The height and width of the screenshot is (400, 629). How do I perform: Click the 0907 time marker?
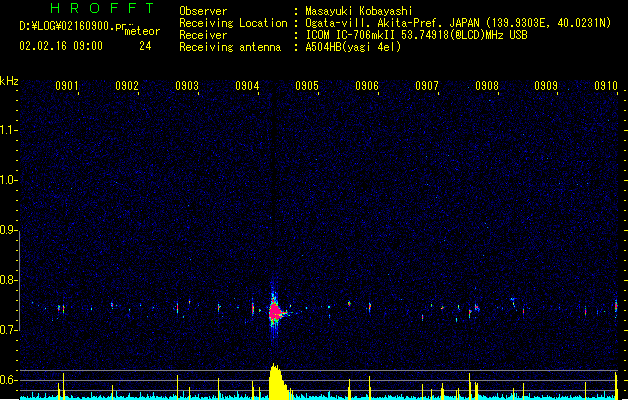(x=427, y=86)
